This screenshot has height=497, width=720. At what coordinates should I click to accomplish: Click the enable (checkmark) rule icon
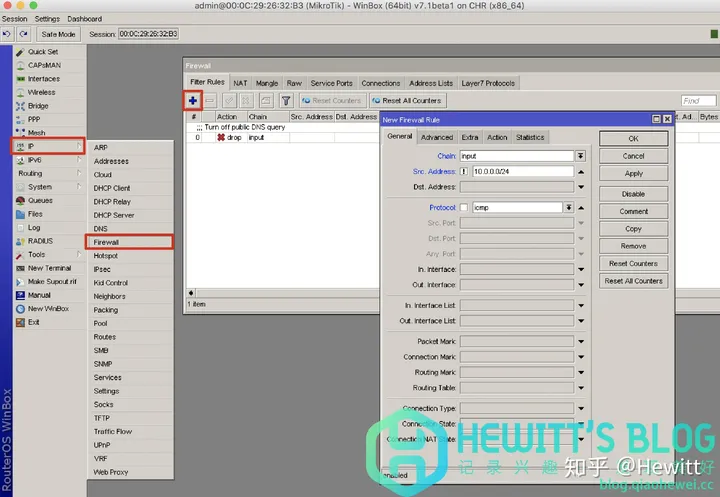(x=229, y=101)
